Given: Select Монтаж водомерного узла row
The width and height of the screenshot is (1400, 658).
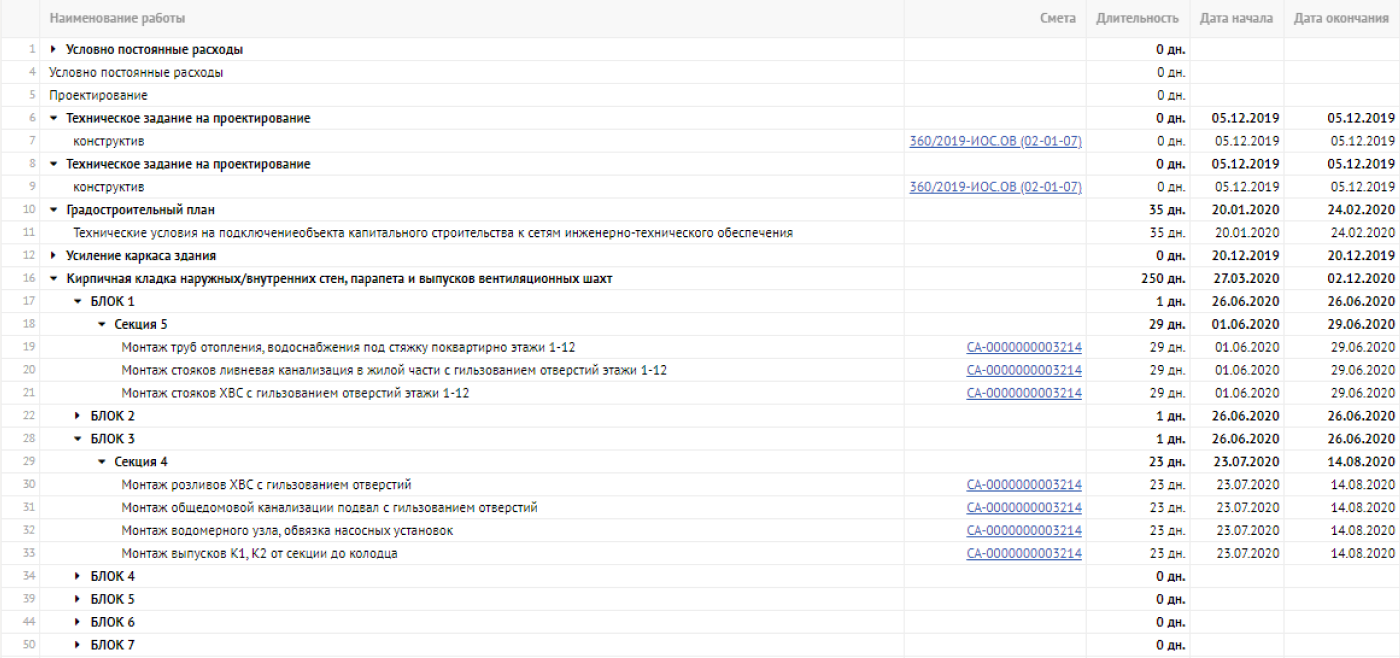Looking at the screenshot, I should (700, 531).
